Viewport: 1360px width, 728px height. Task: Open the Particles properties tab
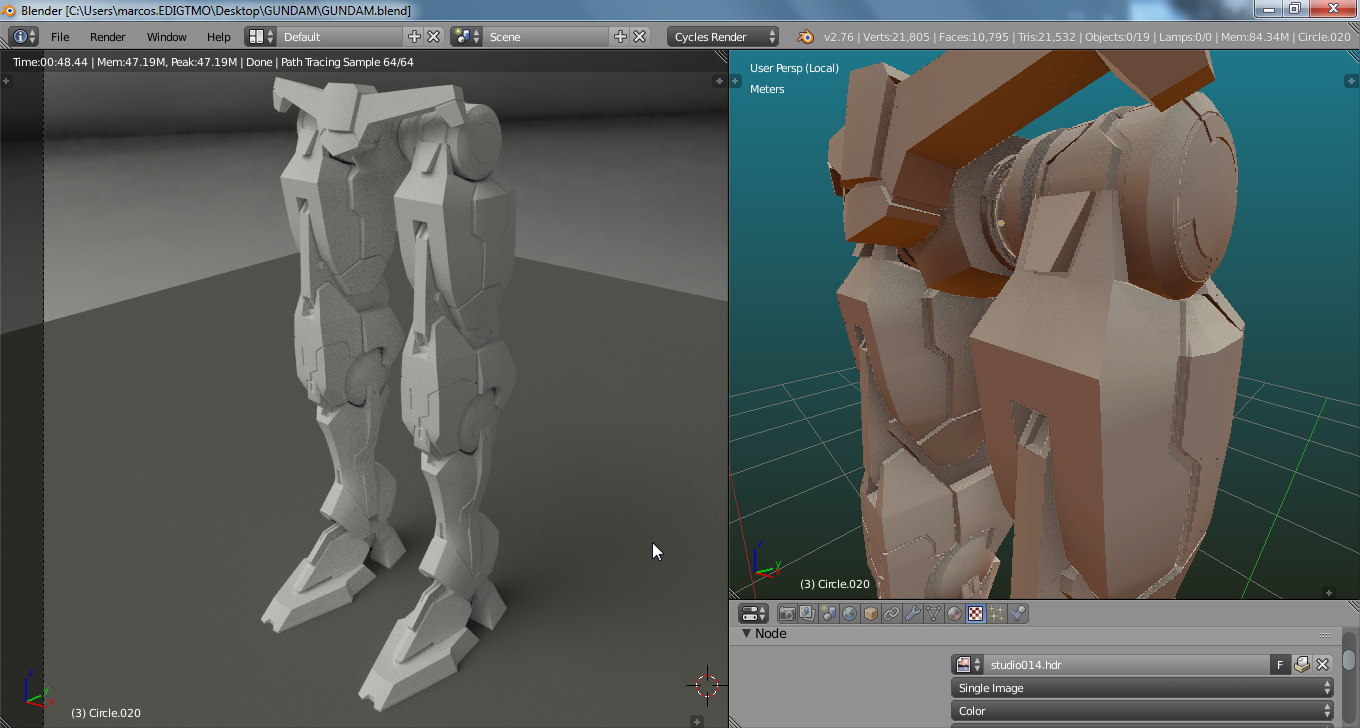pos(997,614)
